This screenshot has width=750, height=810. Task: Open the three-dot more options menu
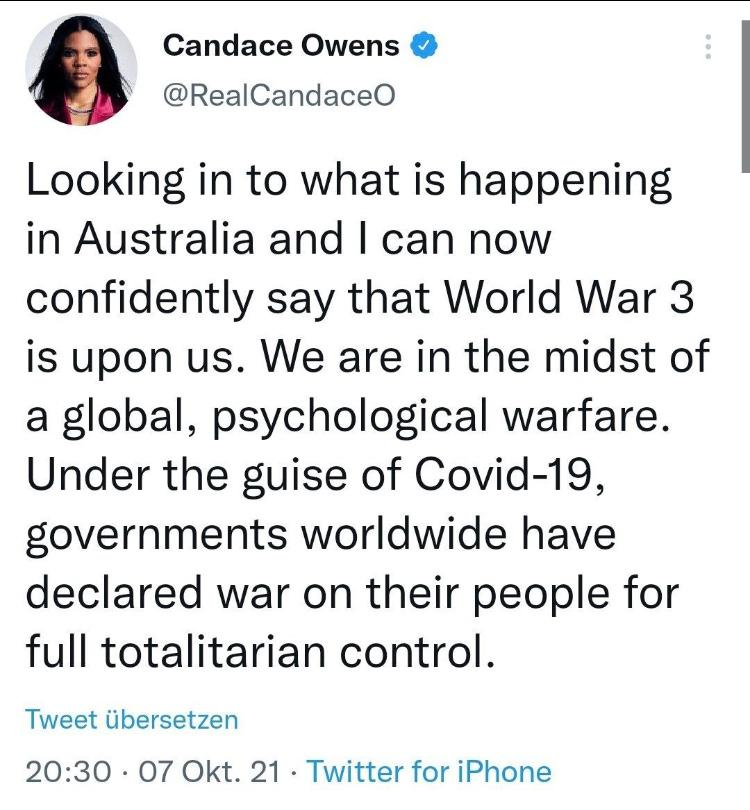(x=708, y=47)
